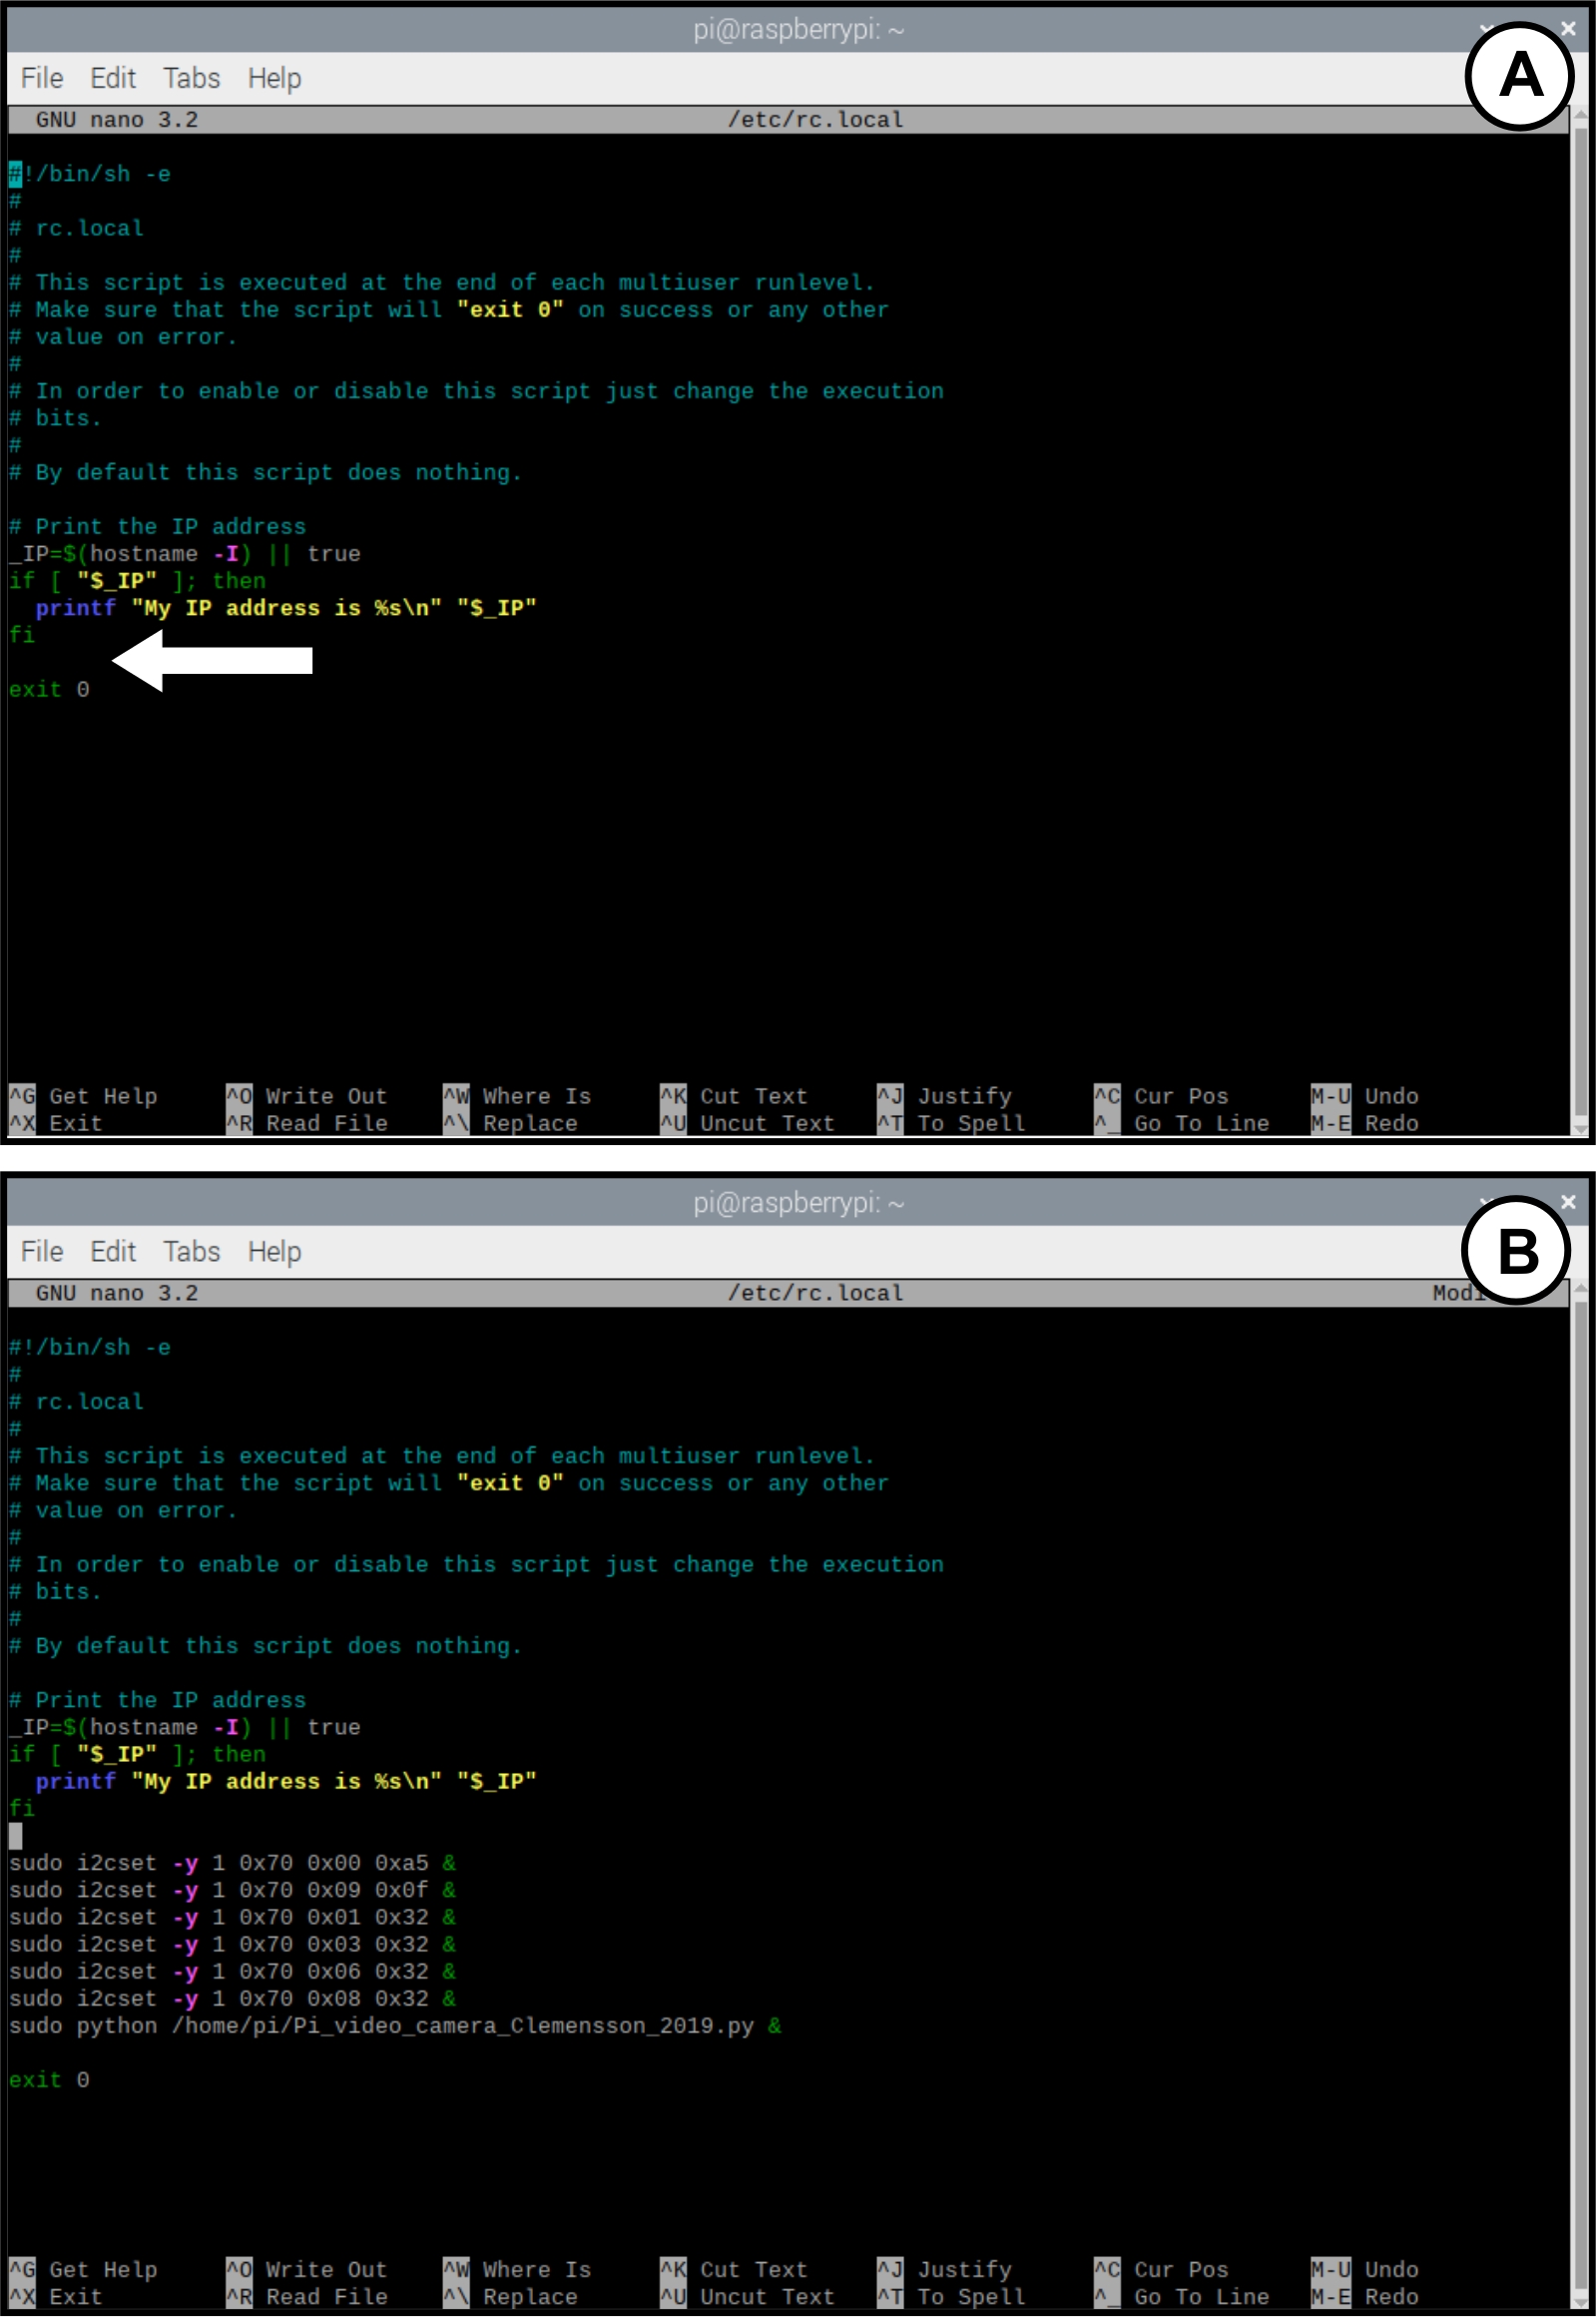Click the top terminal window's vertical scrollbar
This screenshot has width=1596, height=2317.
click(1580, 621)
